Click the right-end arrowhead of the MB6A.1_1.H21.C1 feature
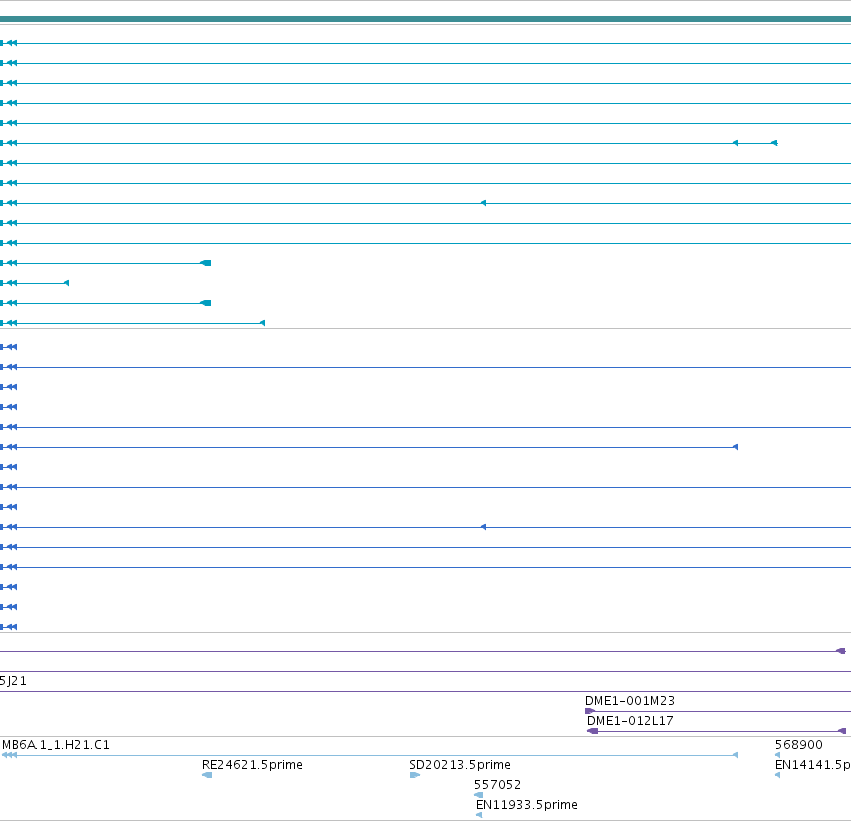 click(735, 755)
